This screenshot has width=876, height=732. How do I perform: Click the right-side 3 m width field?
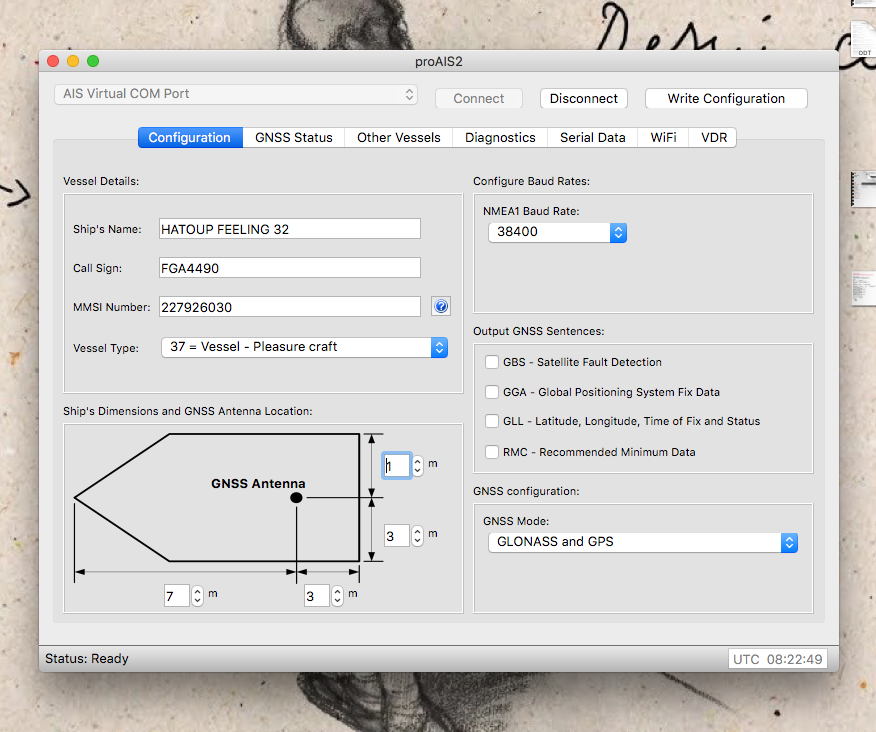click(x=397, y=536)
